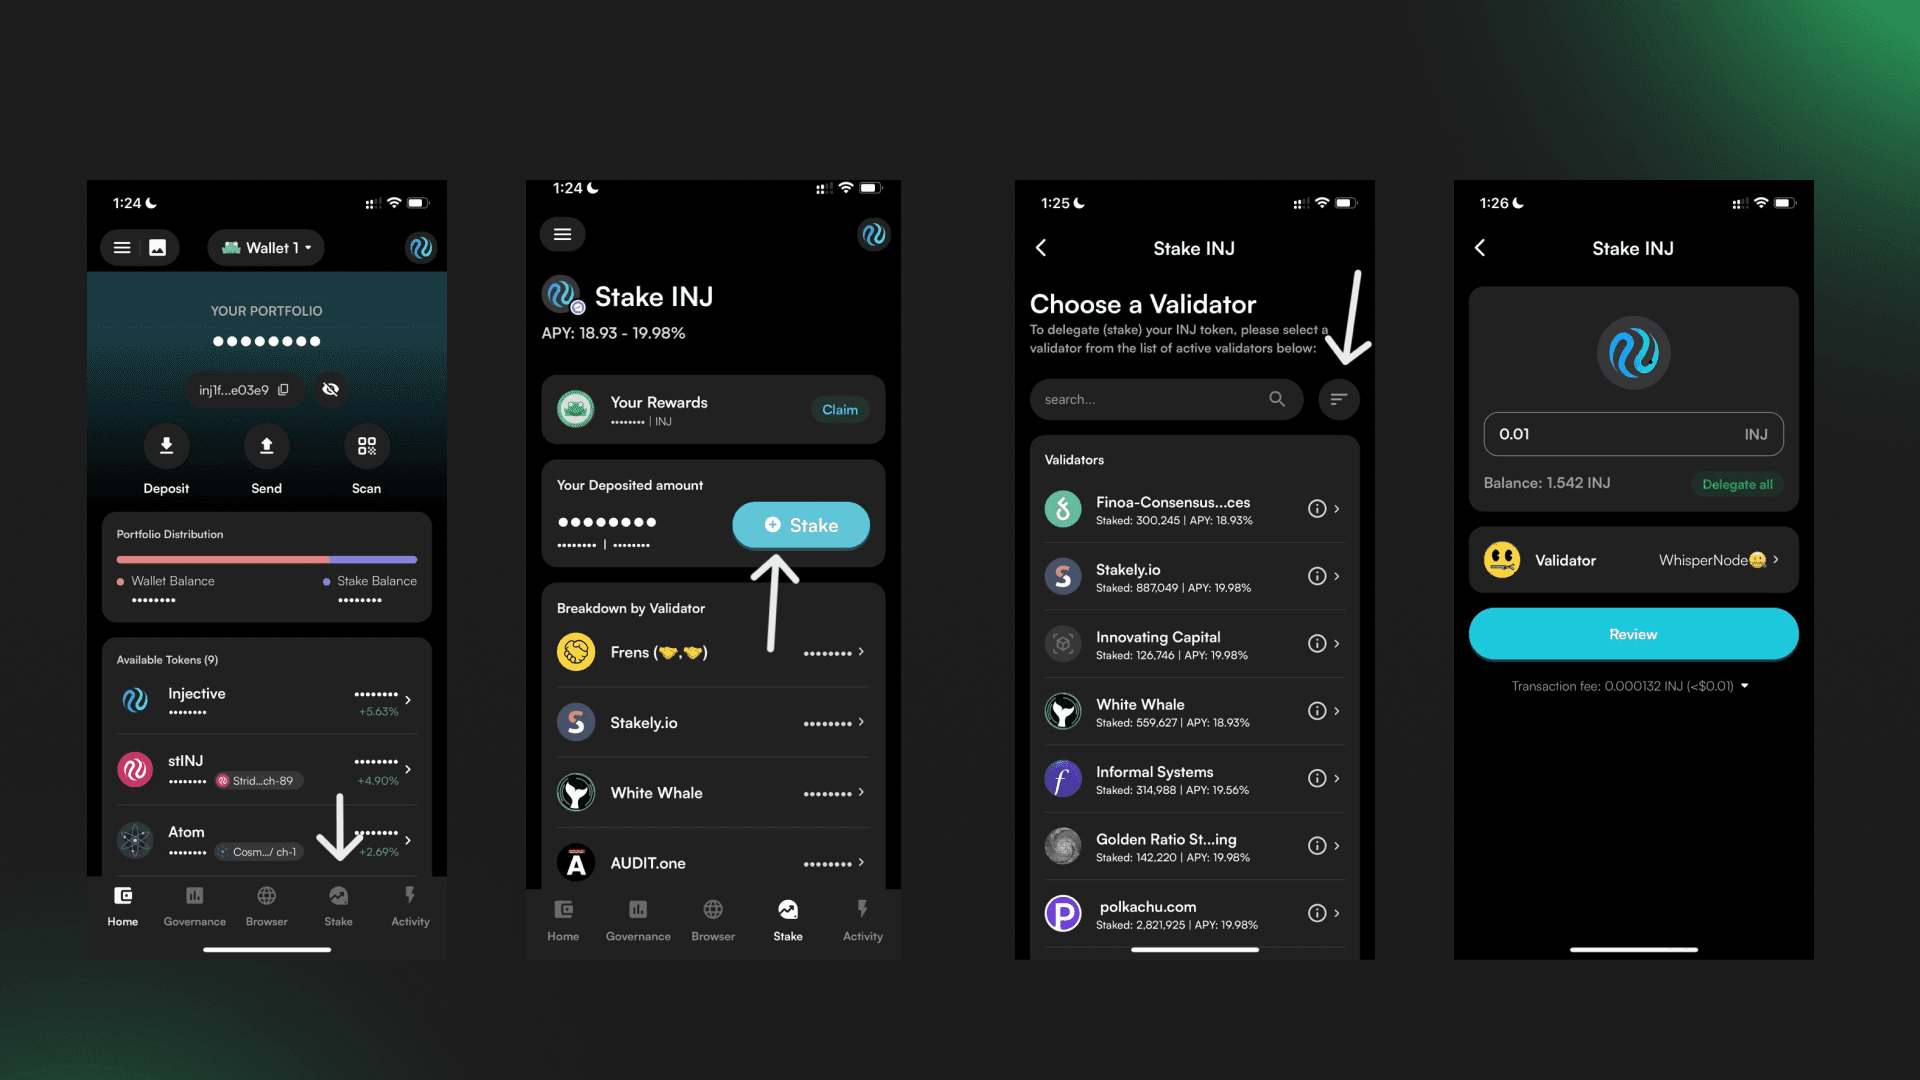Screen dimensions: 1920x1080
Task: Expand the transaction fee details dropdown
Action: (1747, 684)
